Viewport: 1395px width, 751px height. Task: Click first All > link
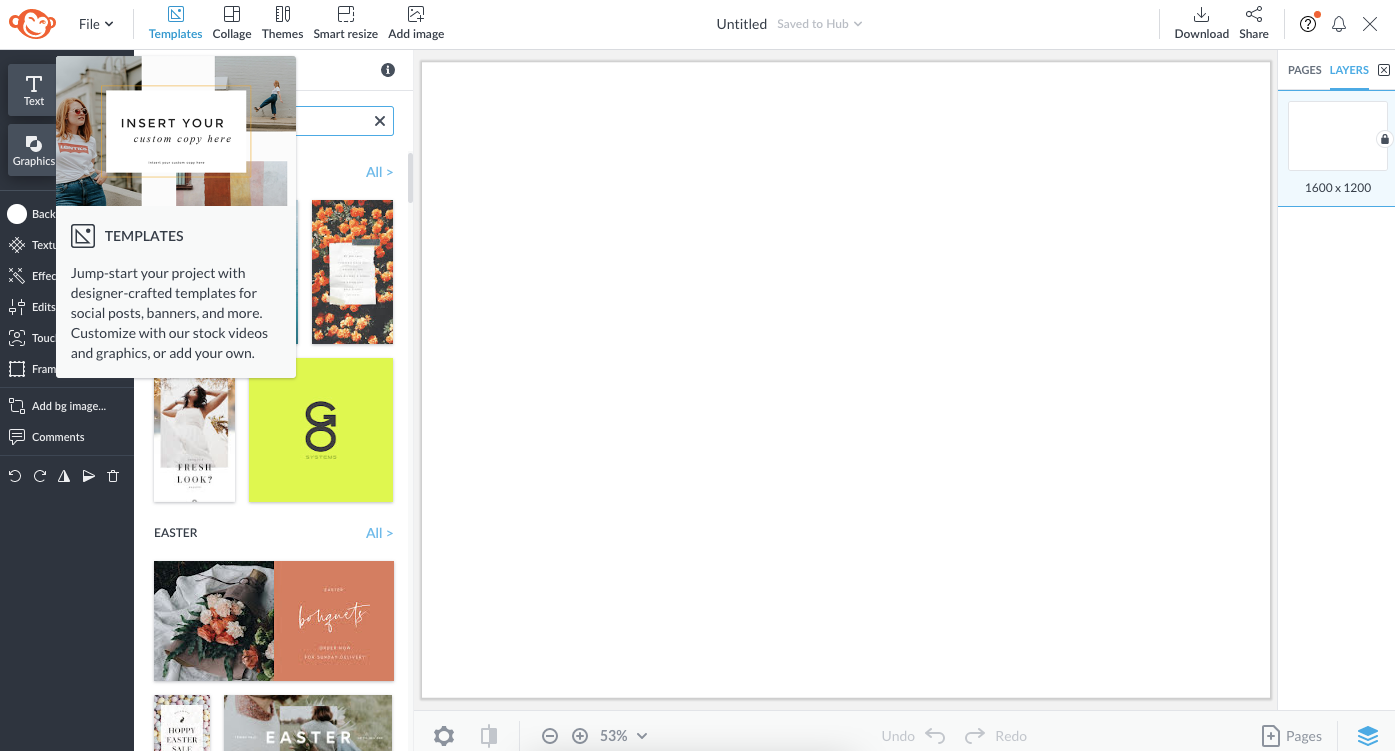379,172
